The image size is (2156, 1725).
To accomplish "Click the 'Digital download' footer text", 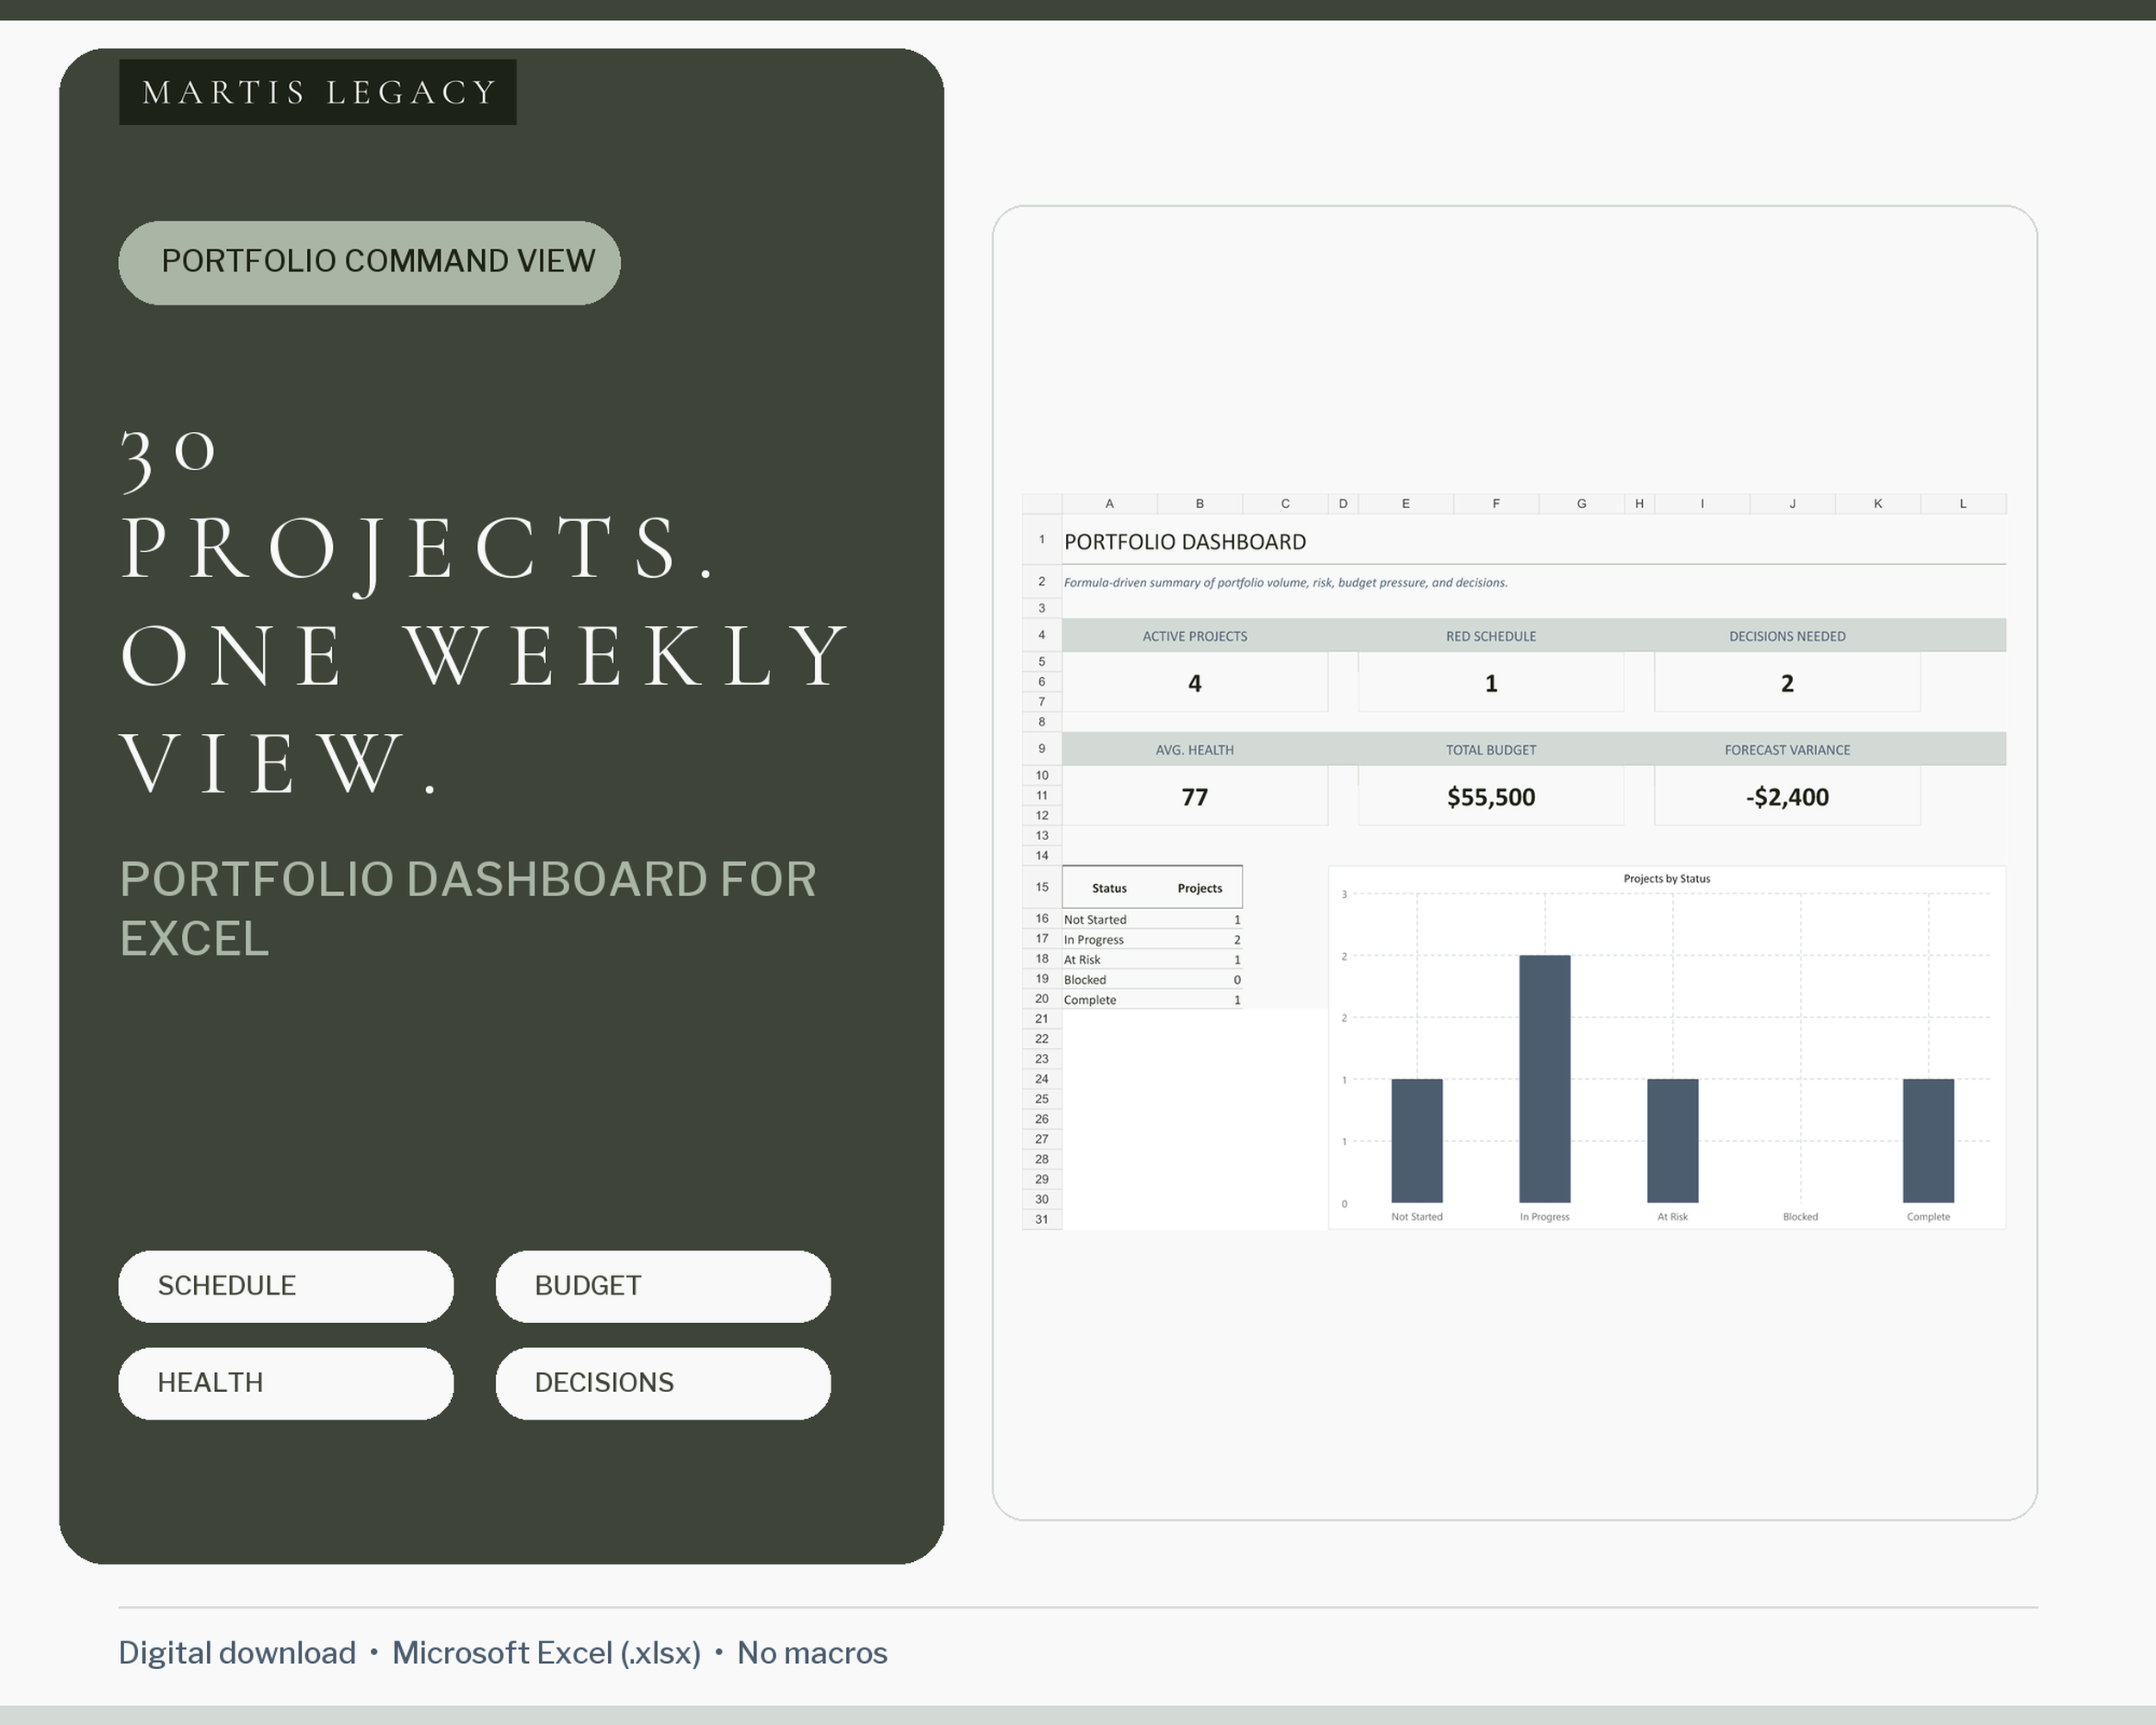I will pyautogui.click(x=237, y=1653).
